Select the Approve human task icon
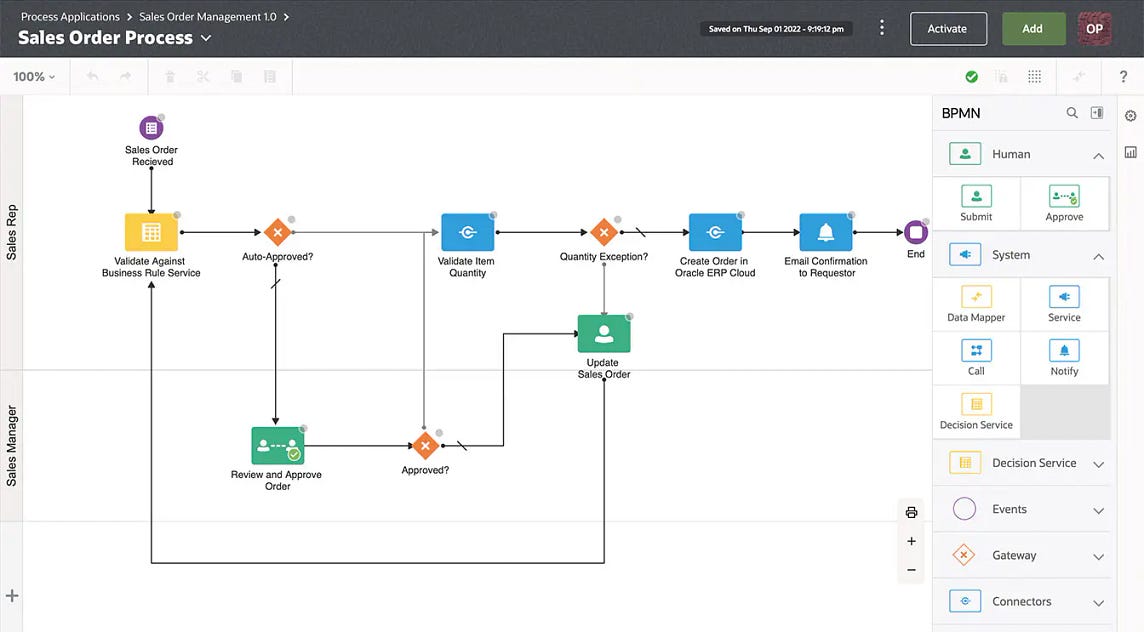Image resolution: width=1144 pixels, height=632 pixels. [x=1063, y=204]
